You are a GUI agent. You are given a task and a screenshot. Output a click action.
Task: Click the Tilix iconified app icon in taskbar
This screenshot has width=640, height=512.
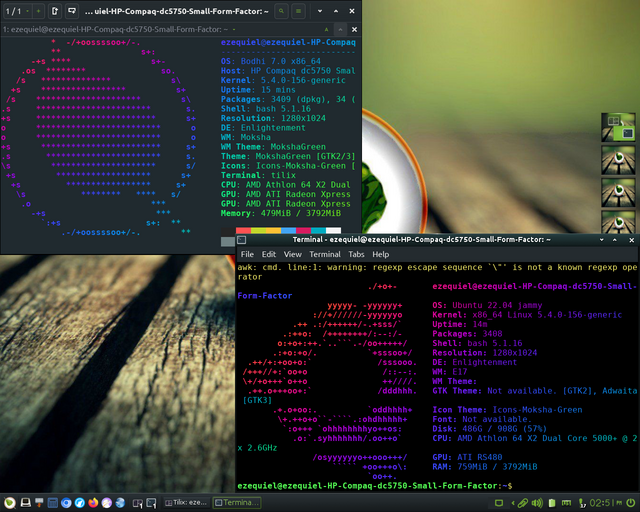coord(138,503)
